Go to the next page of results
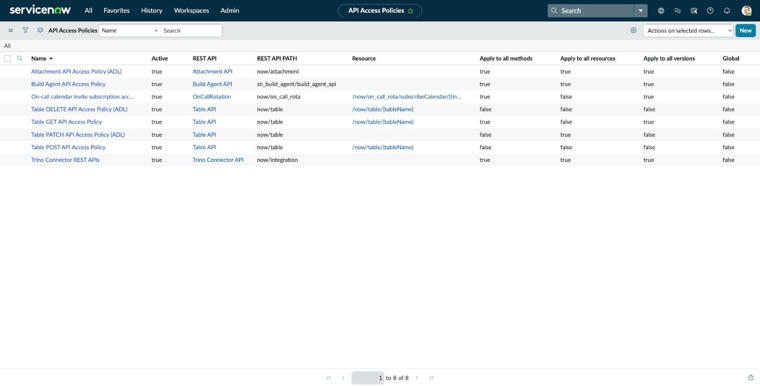760x387 pixels. pyautogui.click(x=416, y=378)
